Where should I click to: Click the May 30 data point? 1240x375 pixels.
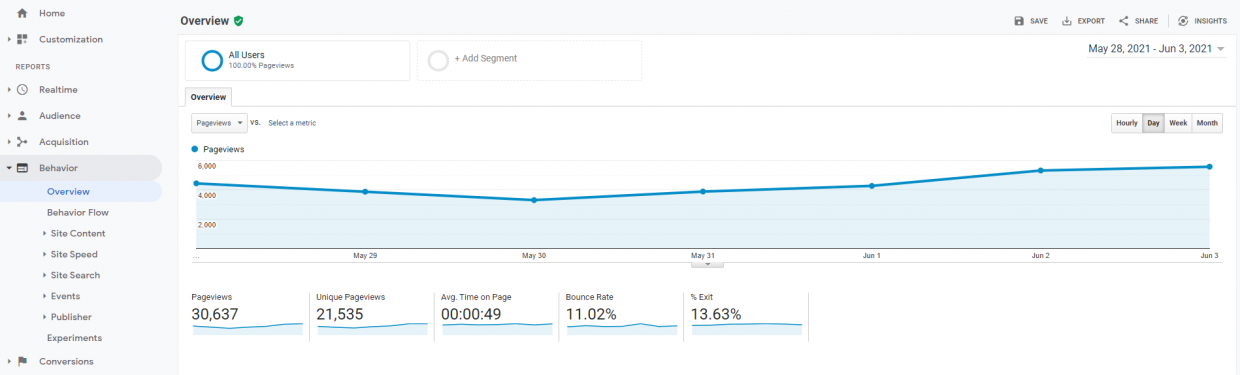(x=534, y=200)
